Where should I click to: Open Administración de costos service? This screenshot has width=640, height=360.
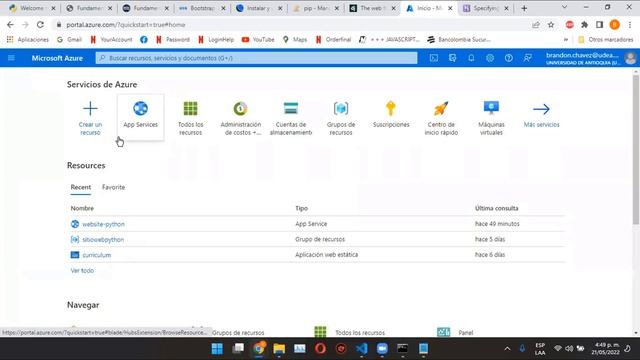(x=240, y=118)
